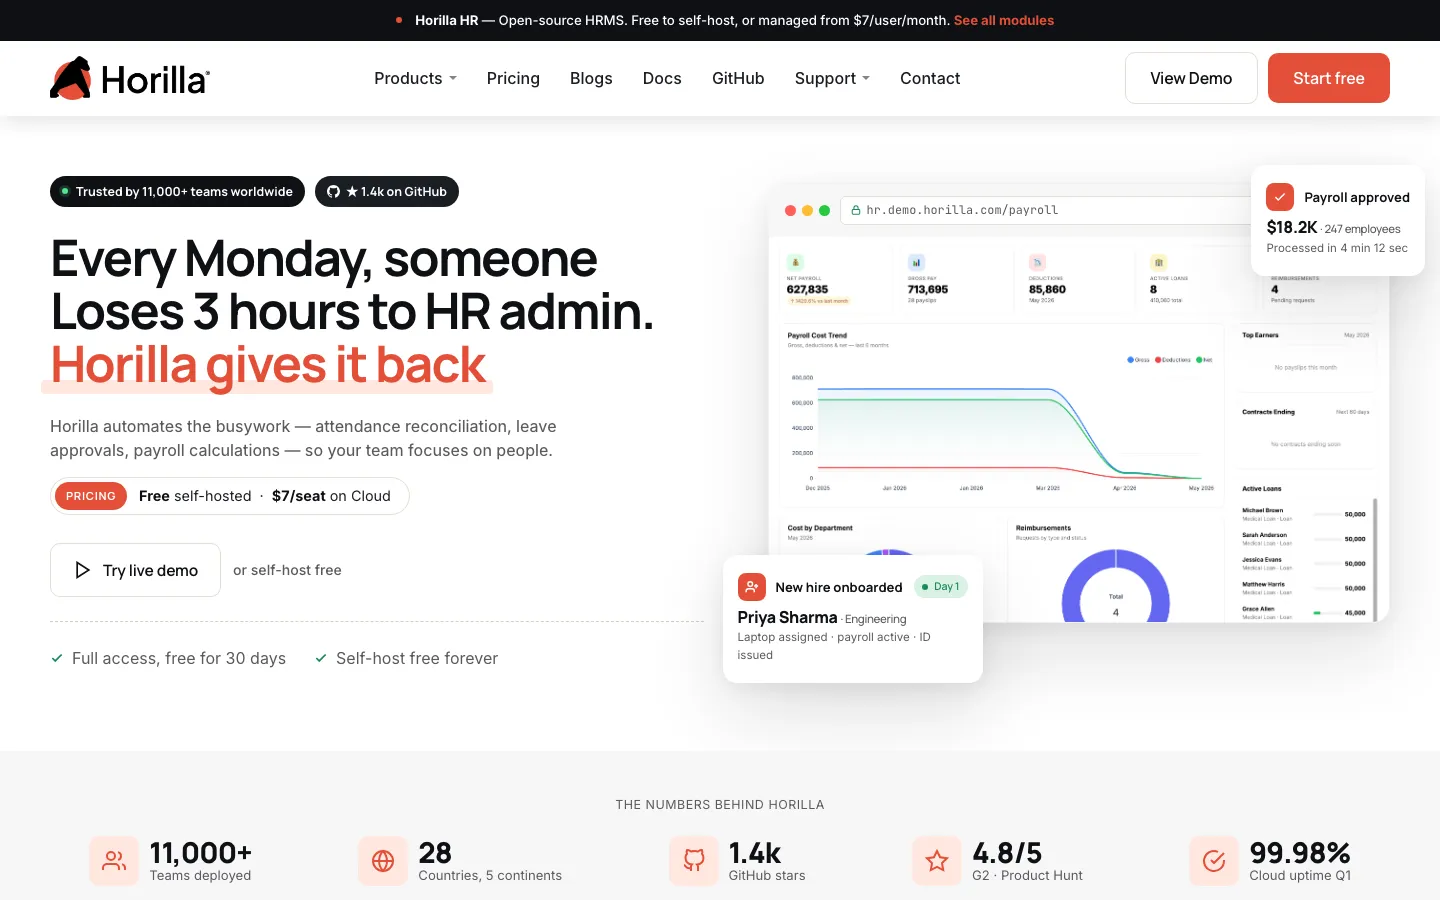Click the checkmark beside 'Self-host free forever'
The width and height of the screenshot is (1440, 900).
(321, 658)
